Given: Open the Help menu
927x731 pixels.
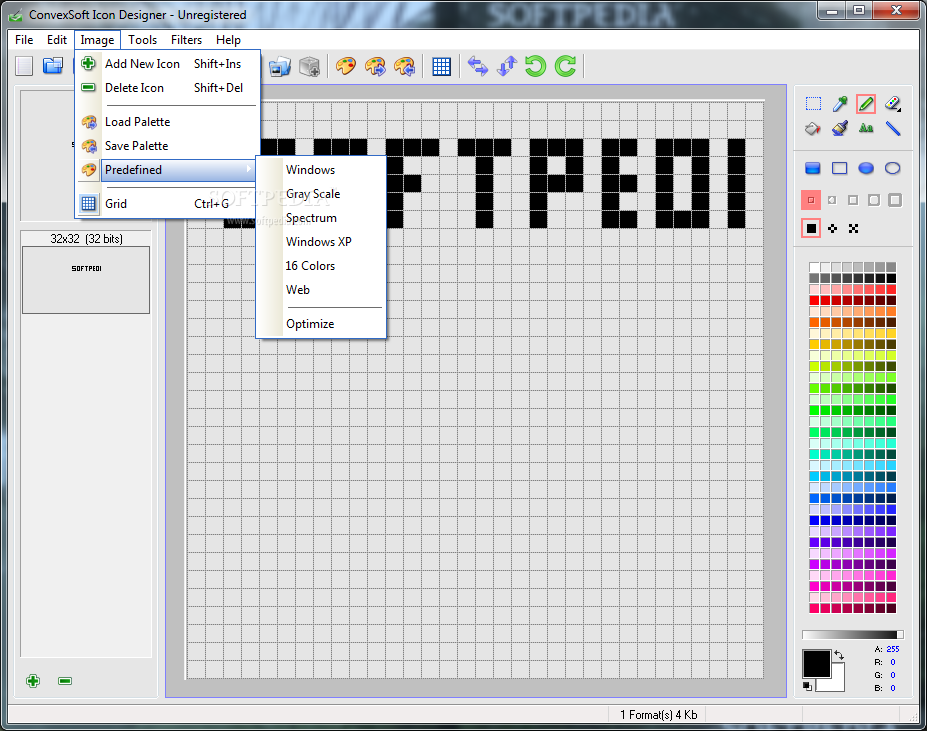Looking at the screenshot, I should point(228,40).
